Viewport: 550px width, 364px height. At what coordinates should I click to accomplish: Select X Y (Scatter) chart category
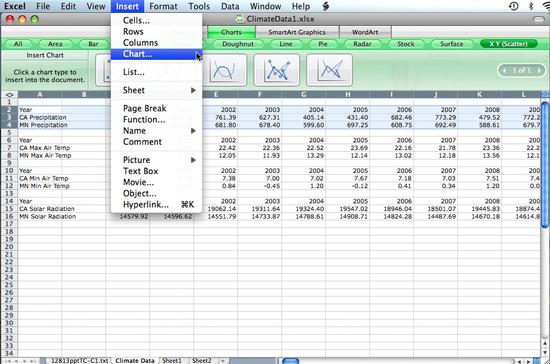coord(509,44)
